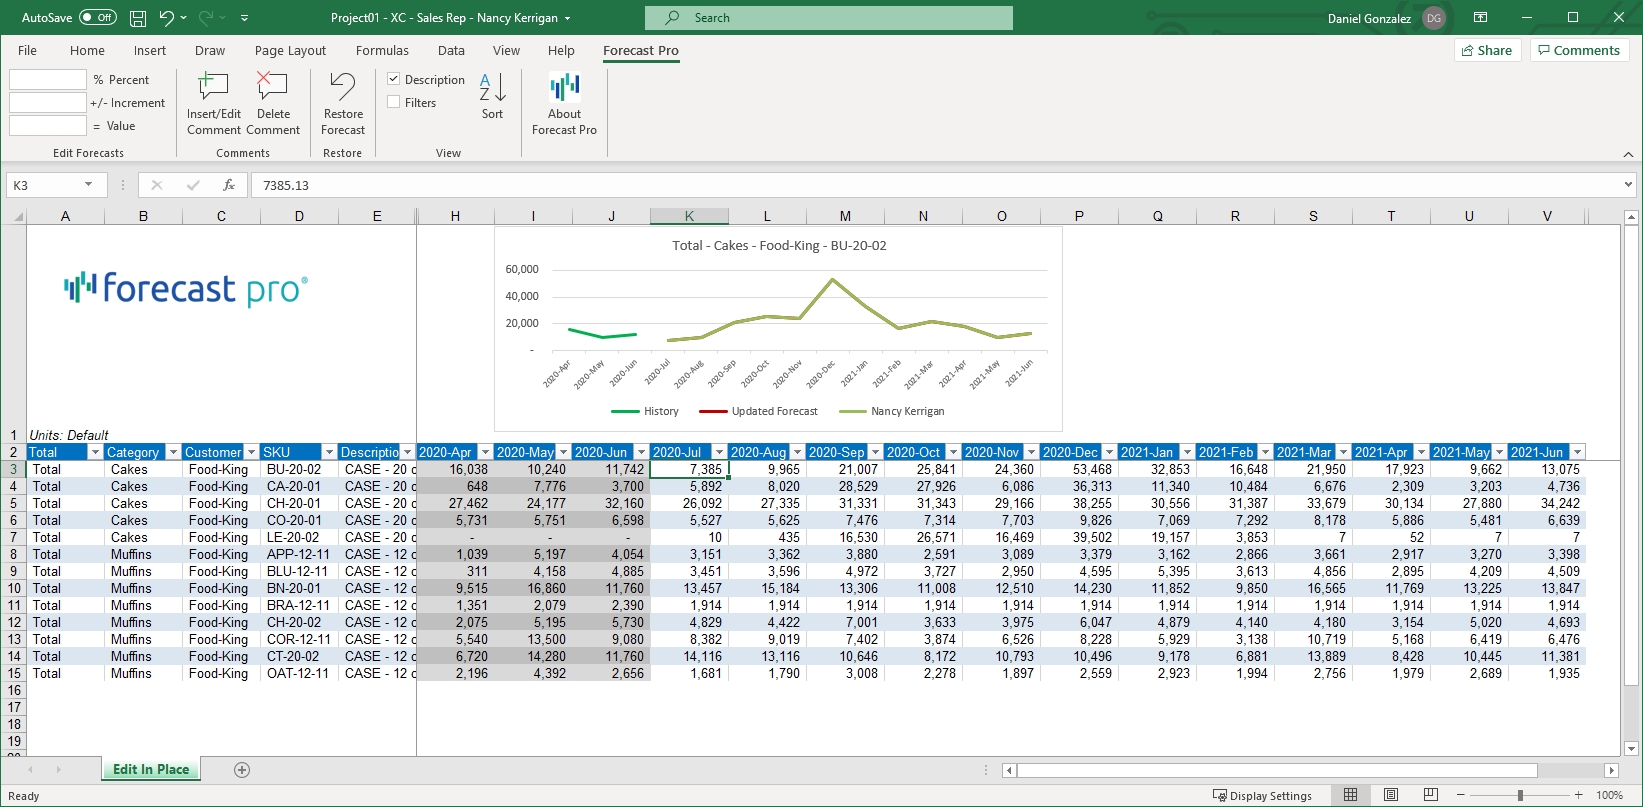The image size is (1643, 807).
Task: Click the DG user avatar
Action: coord(1434,18)
